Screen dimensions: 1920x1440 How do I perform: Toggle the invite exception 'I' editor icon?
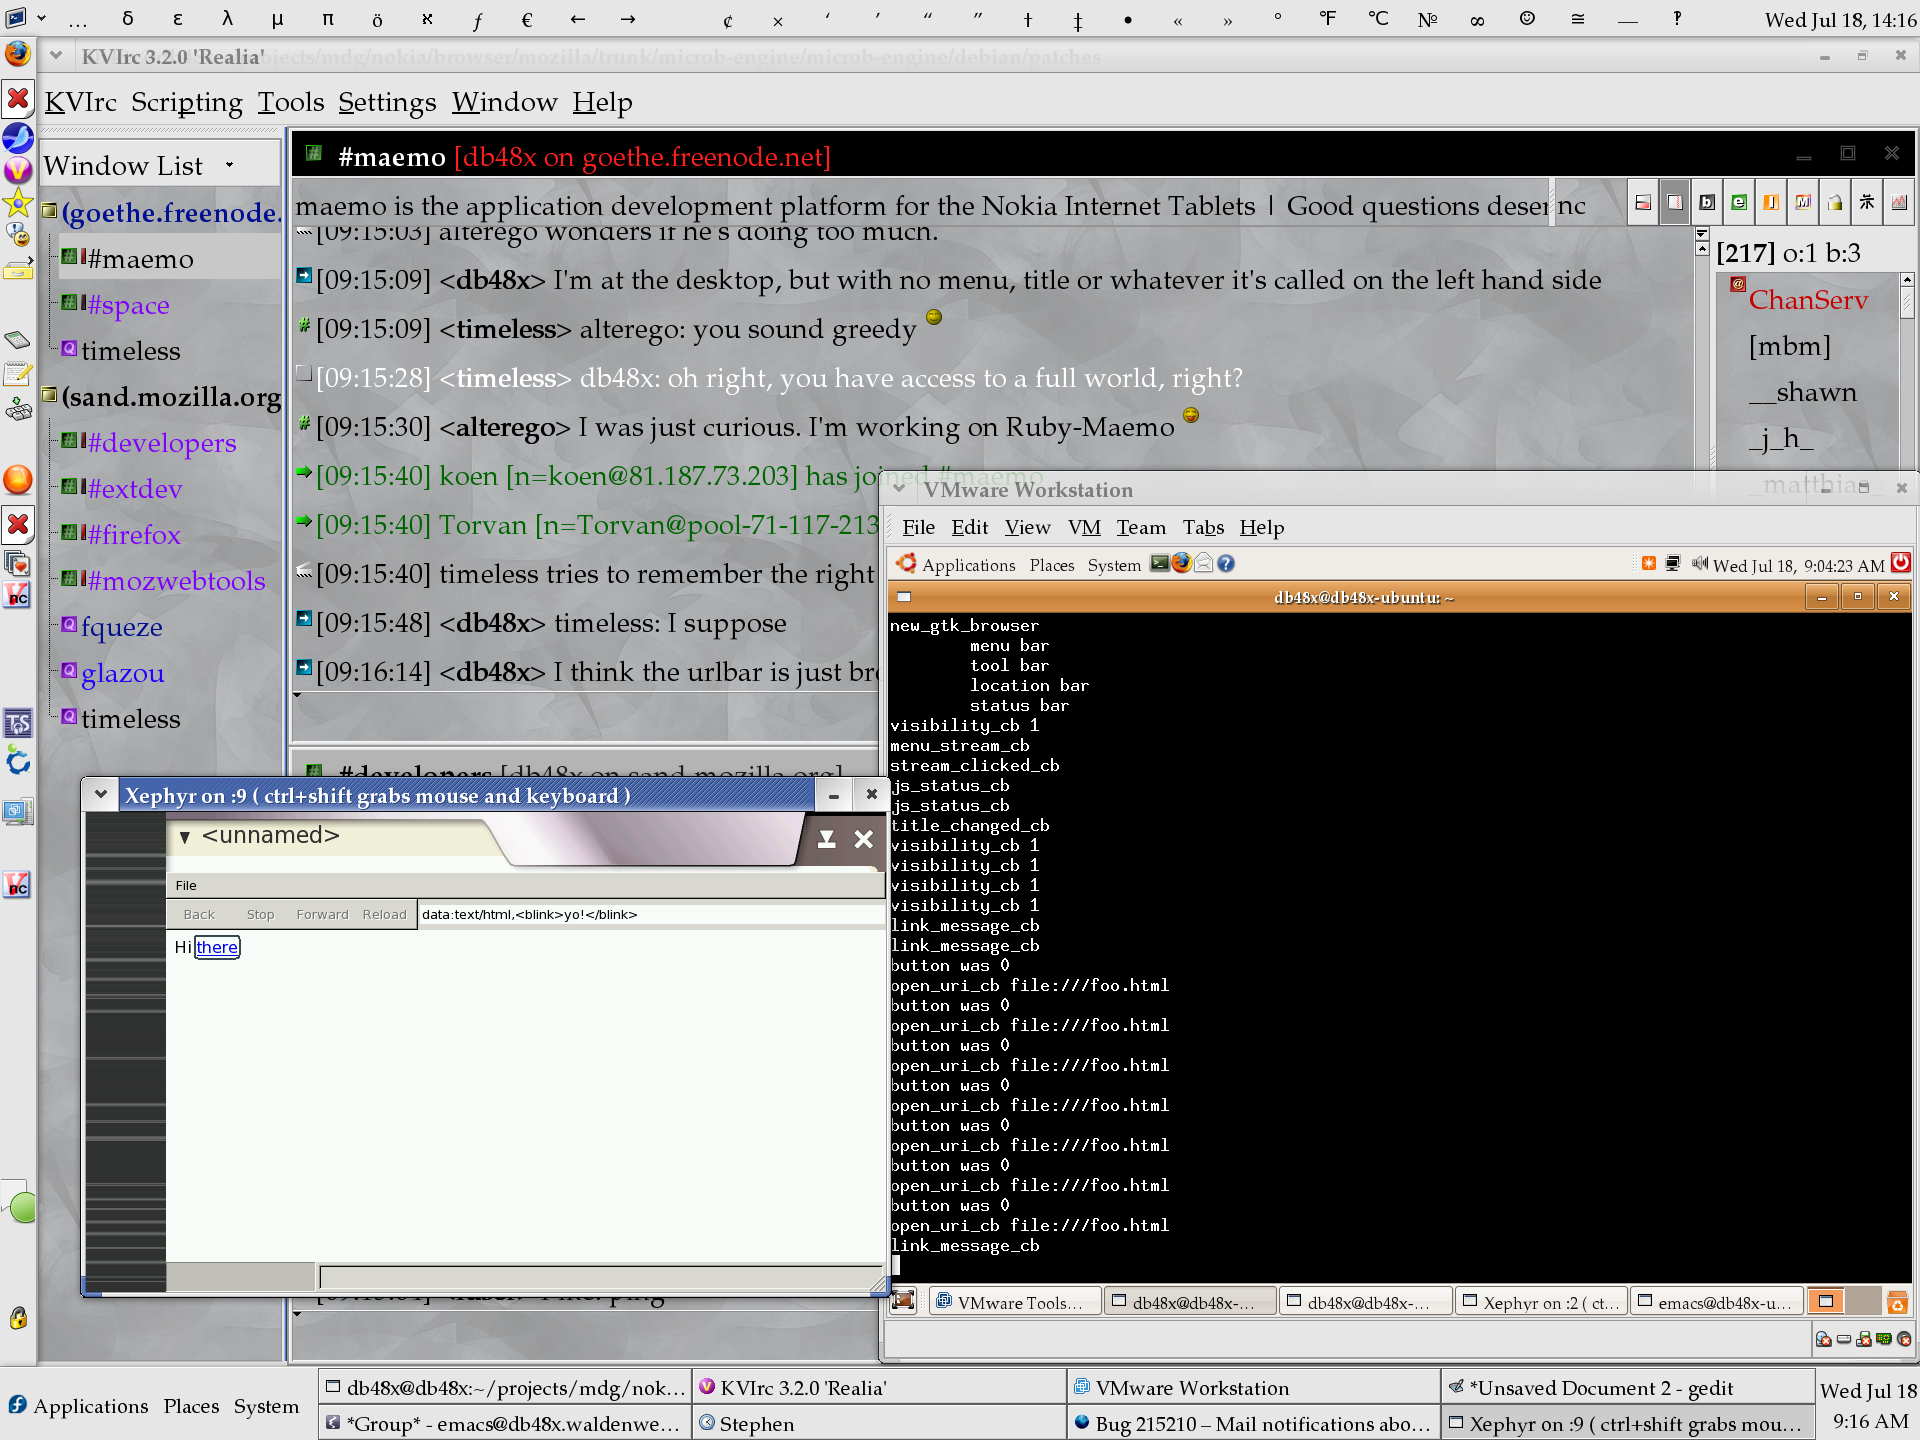tap(1771, 203)
